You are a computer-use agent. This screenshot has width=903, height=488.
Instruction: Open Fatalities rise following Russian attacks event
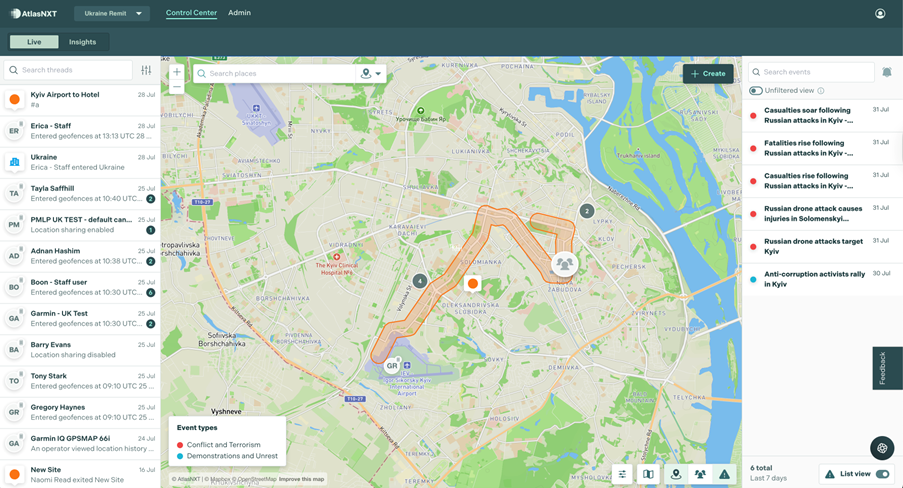822,148
